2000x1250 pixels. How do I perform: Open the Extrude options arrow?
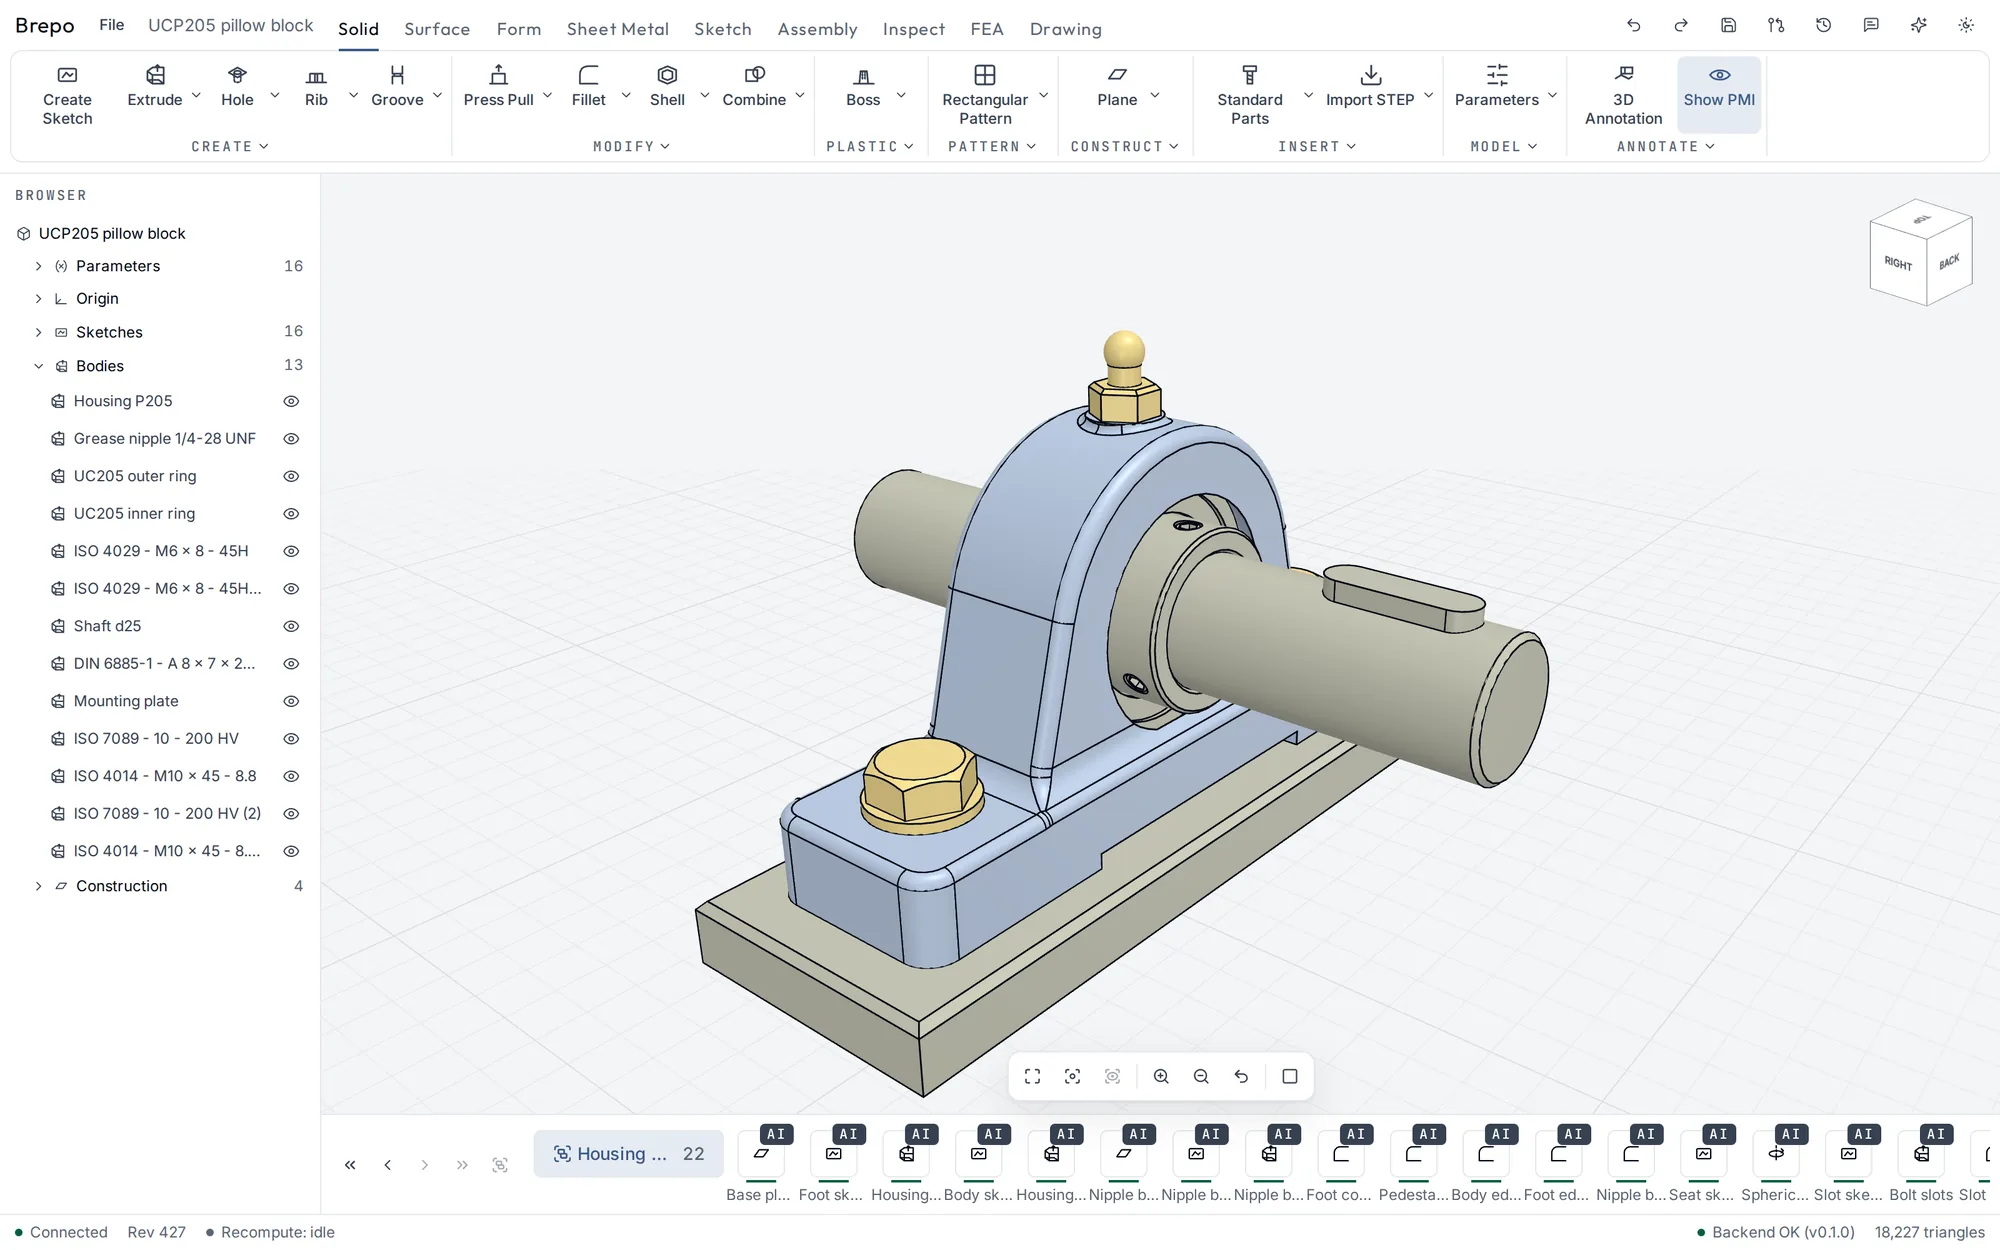click(196, 95)
